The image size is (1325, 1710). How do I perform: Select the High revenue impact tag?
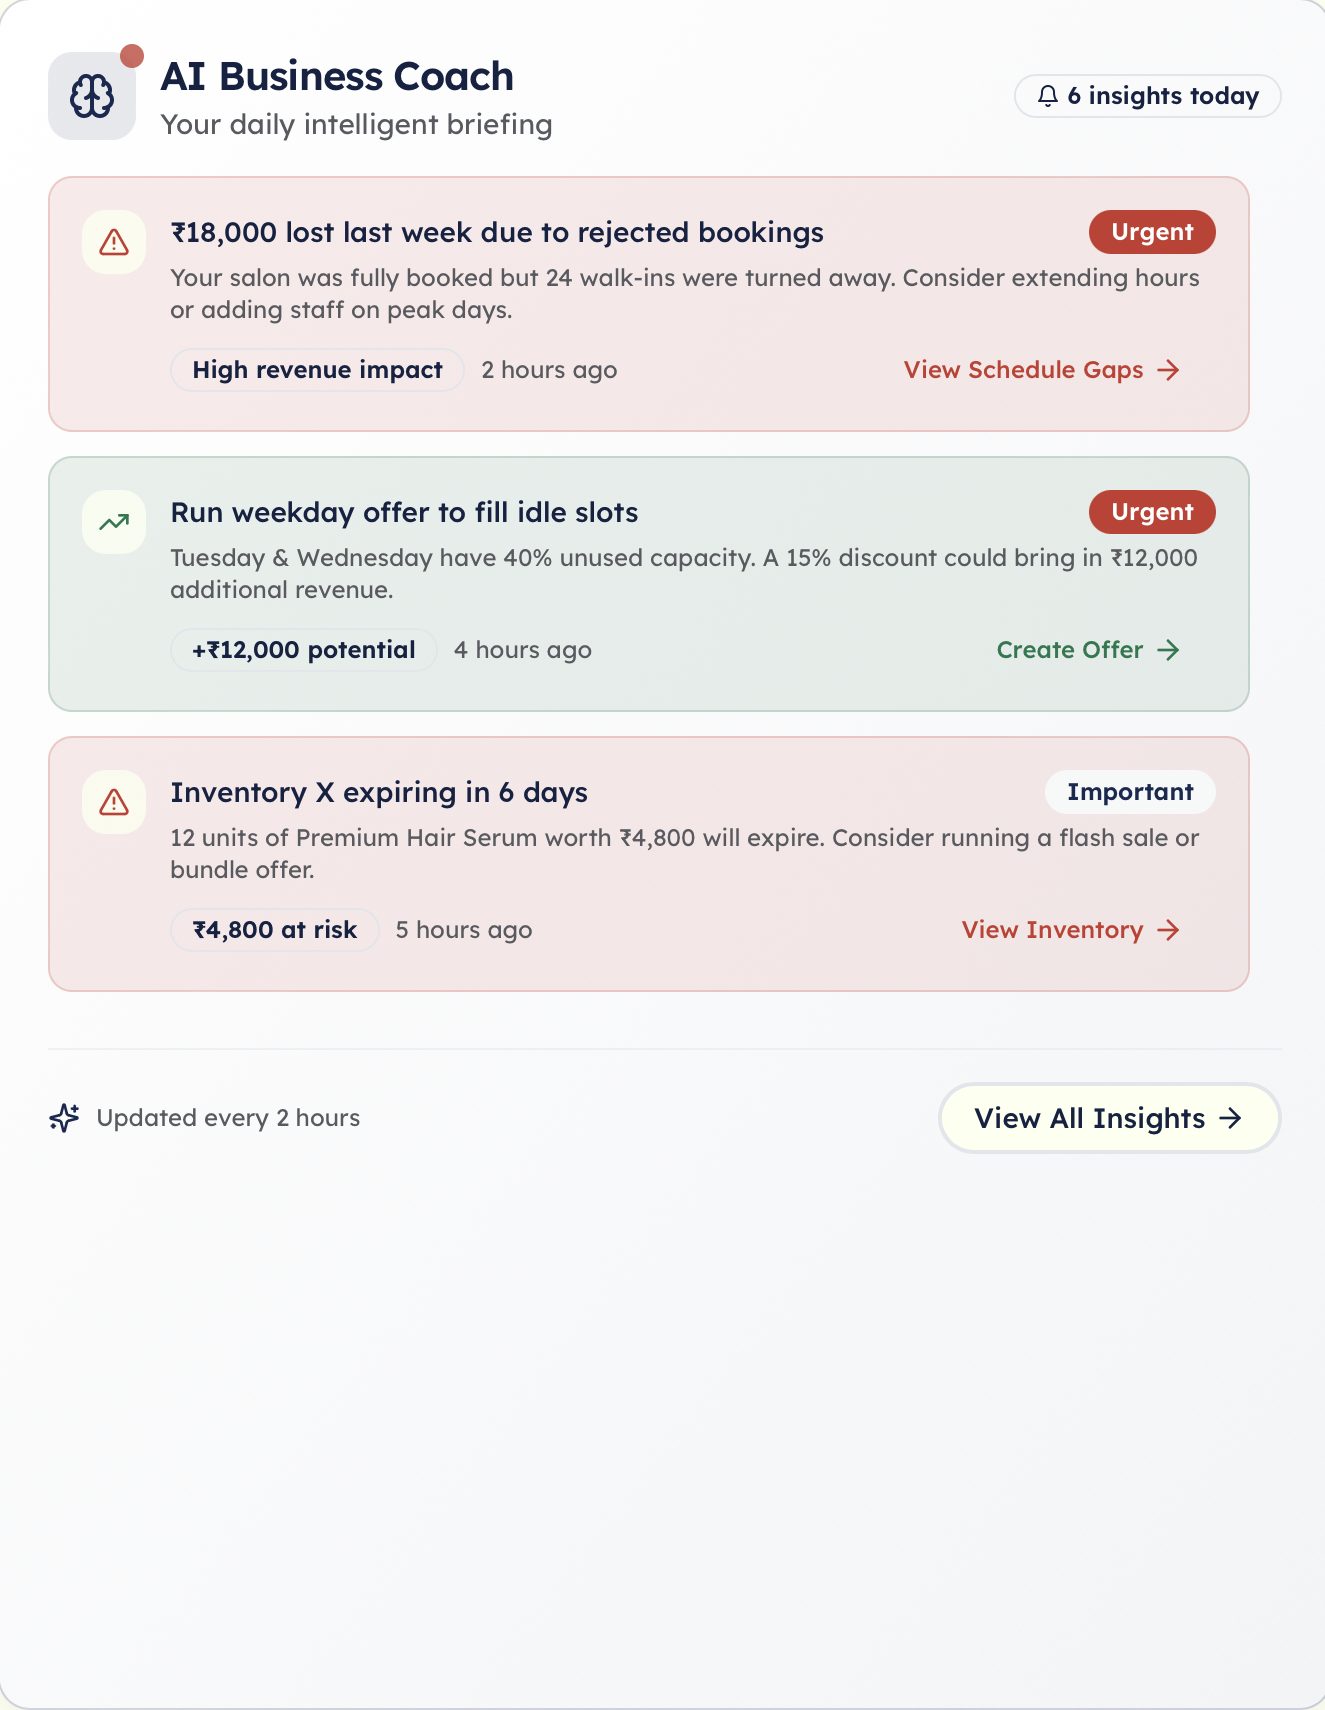(317, 370)
